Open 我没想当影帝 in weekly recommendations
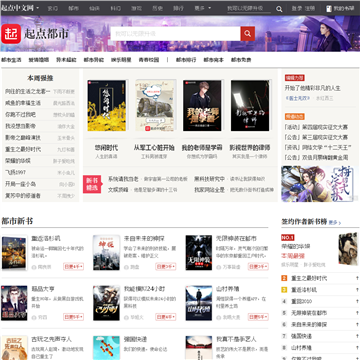The width and height of the screenshot is (360, 360). tap(20, 126)
